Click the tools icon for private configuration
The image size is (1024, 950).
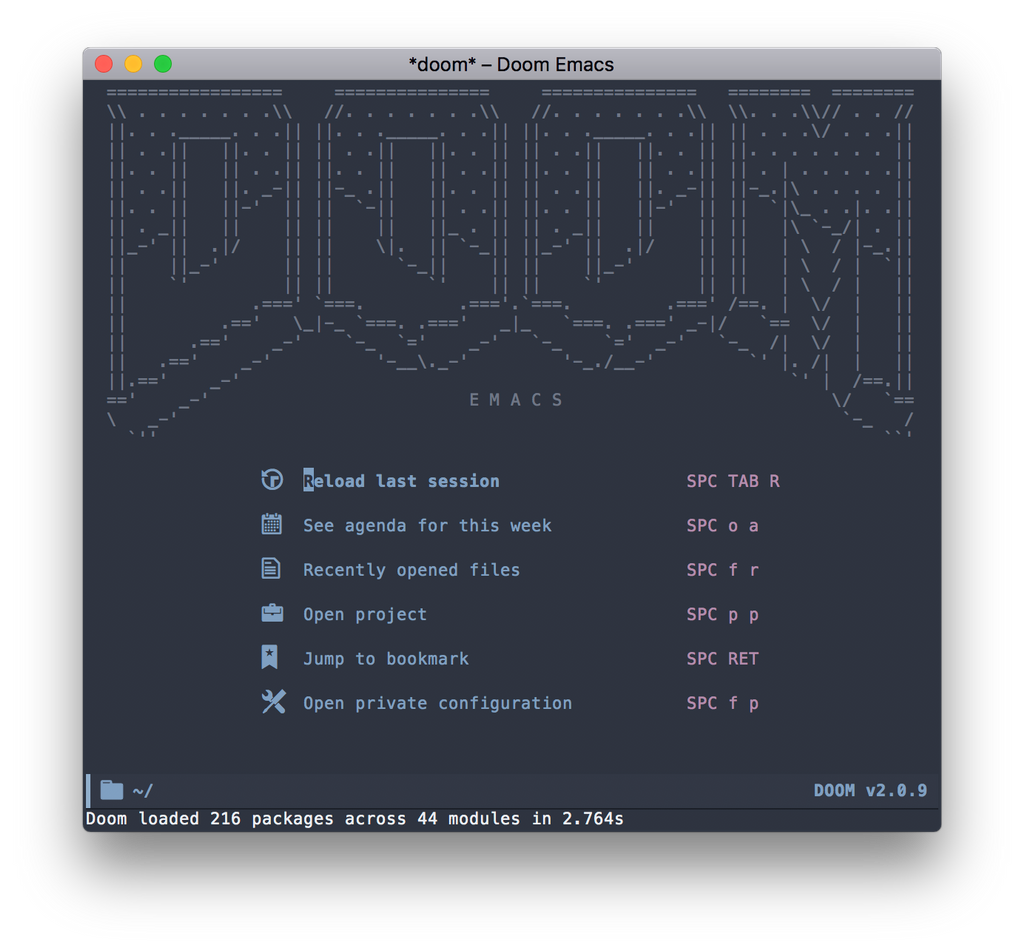coord(274,702)
